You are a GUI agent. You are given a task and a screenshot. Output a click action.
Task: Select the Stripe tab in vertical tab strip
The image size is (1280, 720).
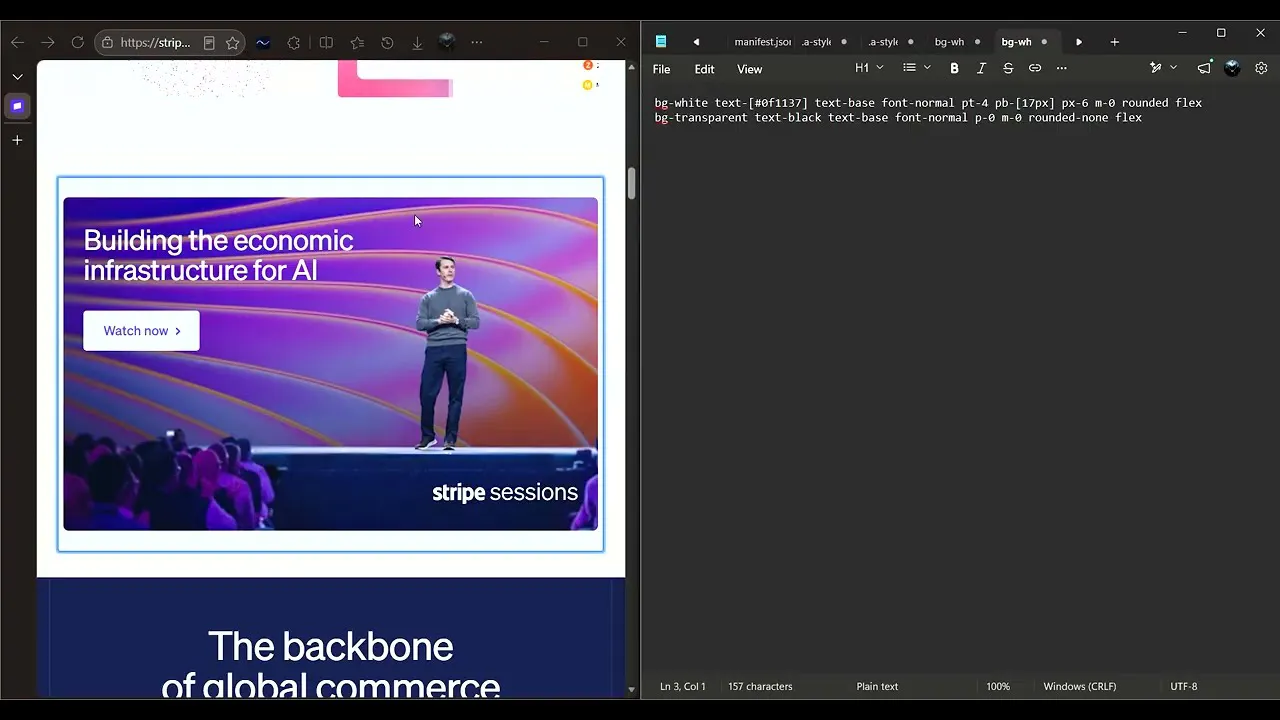(17, 106)
